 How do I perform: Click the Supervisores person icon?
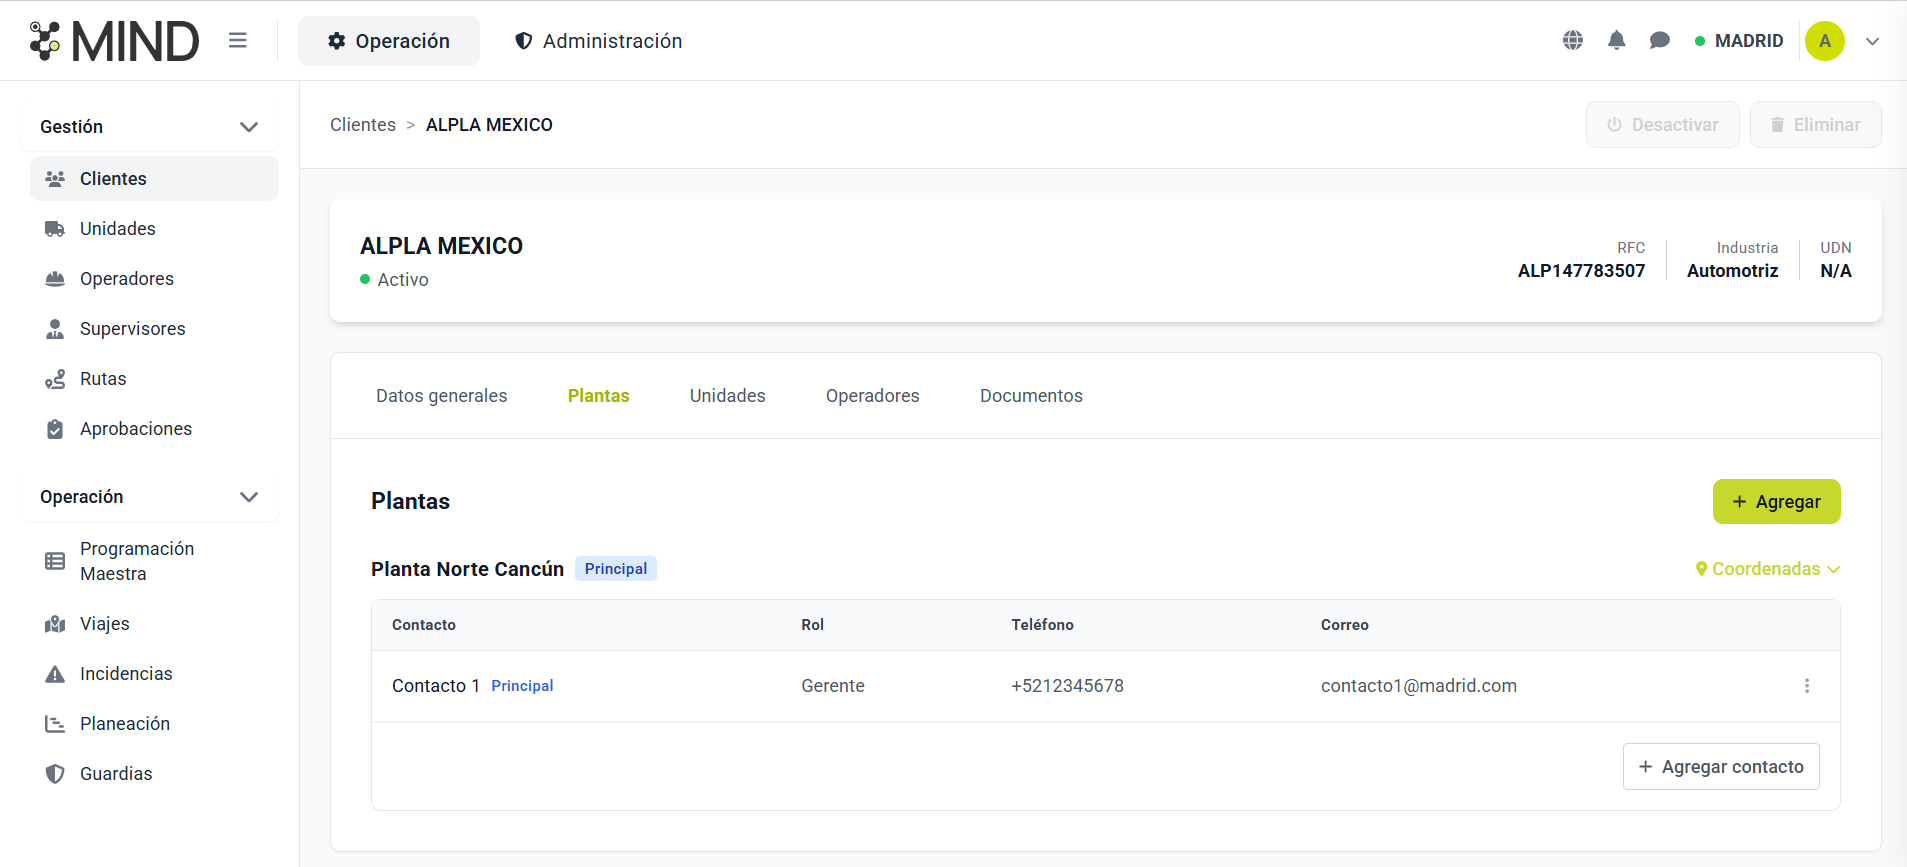55,329
